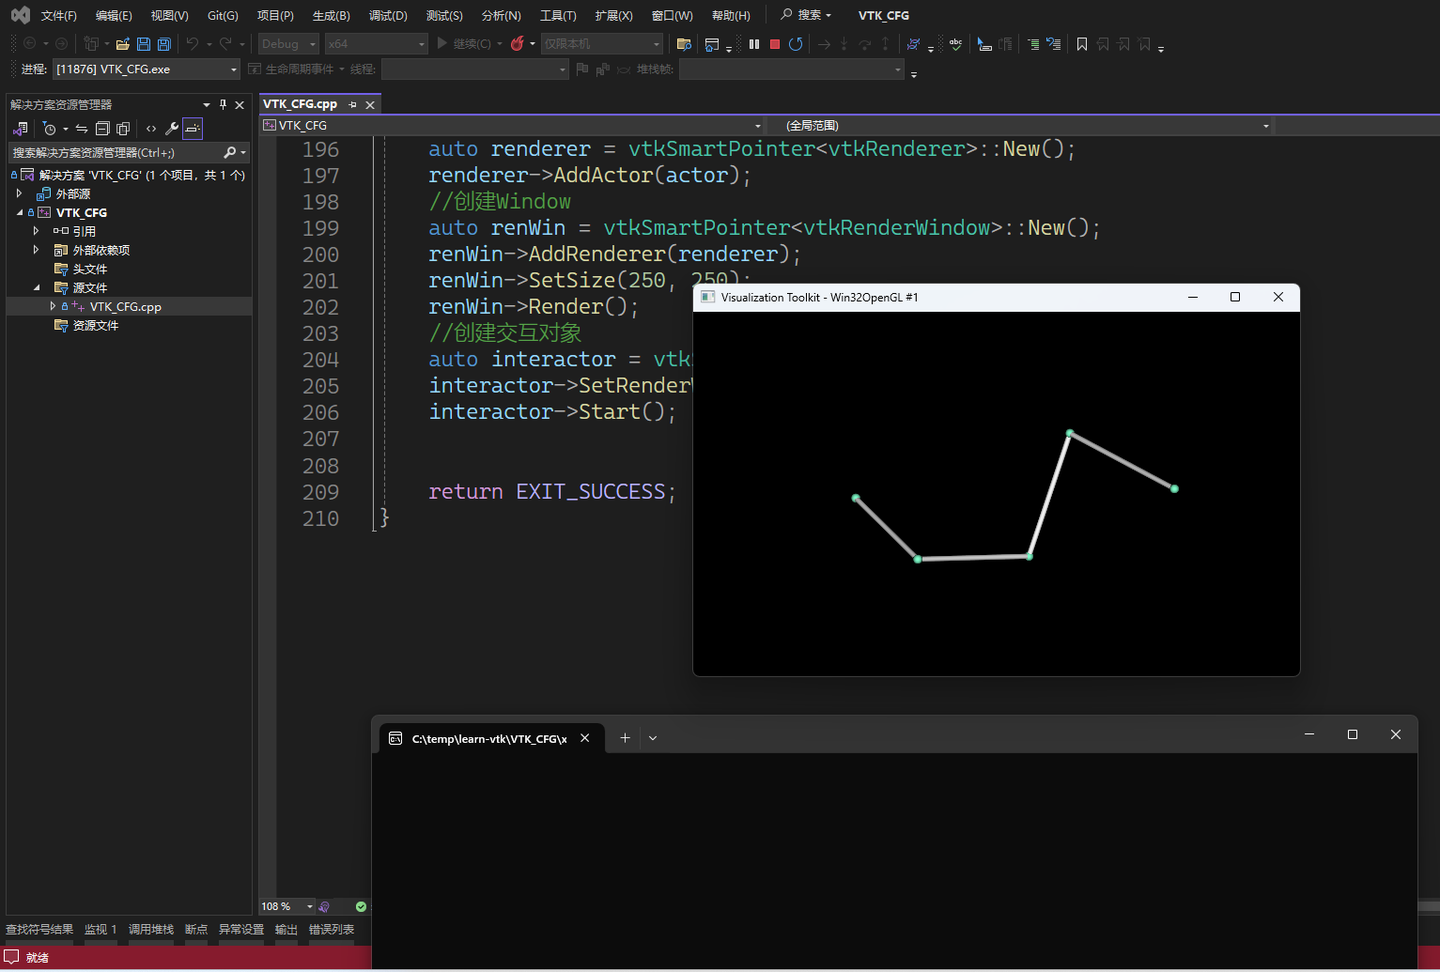Viewport: 1440px width, 972px height.
Task: Click pending changes filter clock icon
Action: [49, 128]
